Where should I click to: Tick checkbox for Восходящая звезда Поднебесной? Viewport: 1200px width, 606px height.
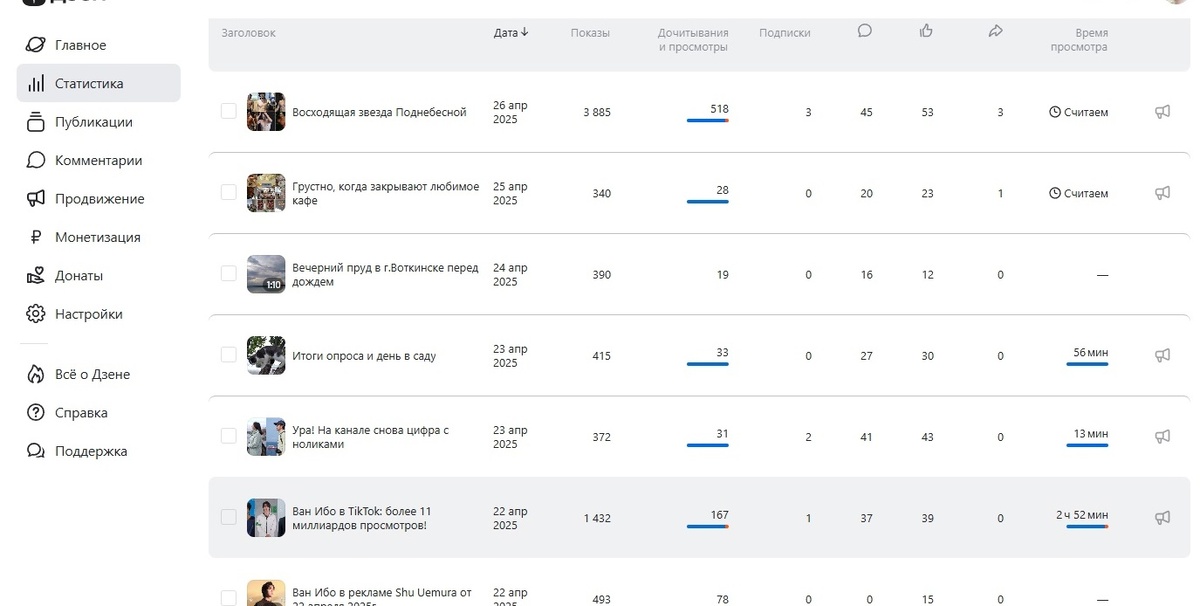tap(229, 111)
